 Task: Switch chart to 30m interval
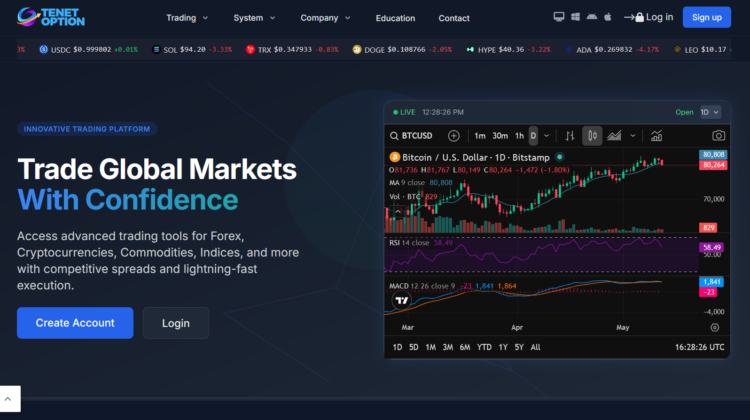pos(500,136)
